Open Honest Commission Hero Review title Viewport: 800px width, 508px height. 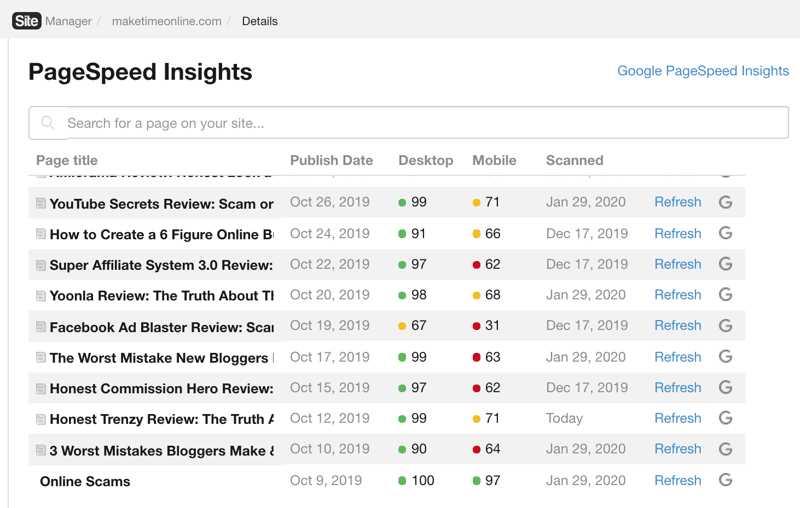[162, 389]
